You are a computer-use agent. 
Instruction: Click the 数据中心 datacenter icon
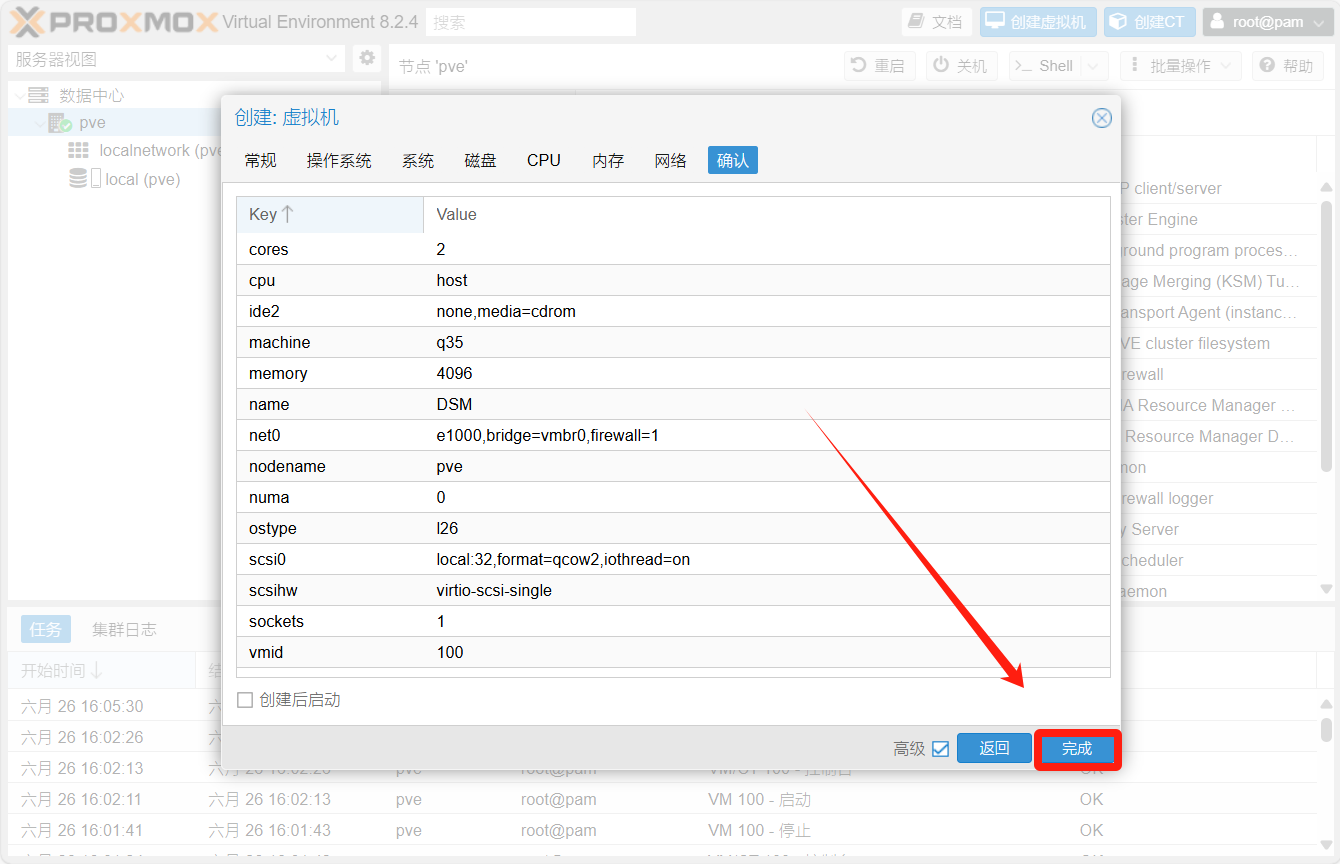coord(39,96)
